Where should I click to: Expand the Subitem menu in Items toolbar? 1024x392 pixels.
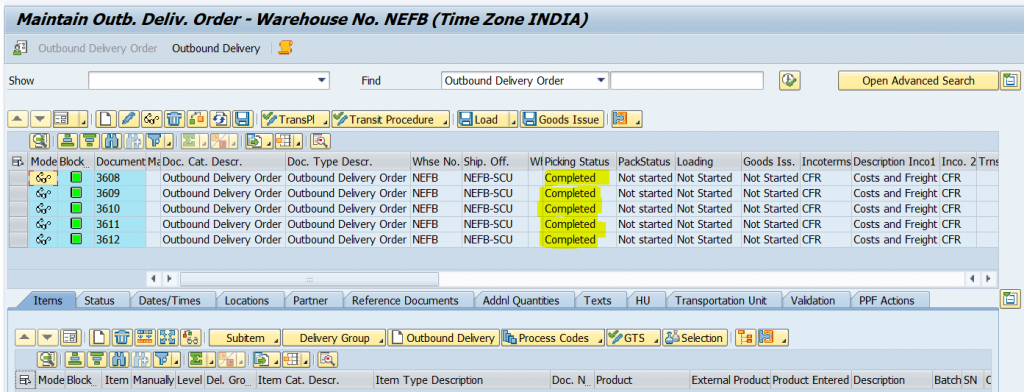tap(276, 340)
